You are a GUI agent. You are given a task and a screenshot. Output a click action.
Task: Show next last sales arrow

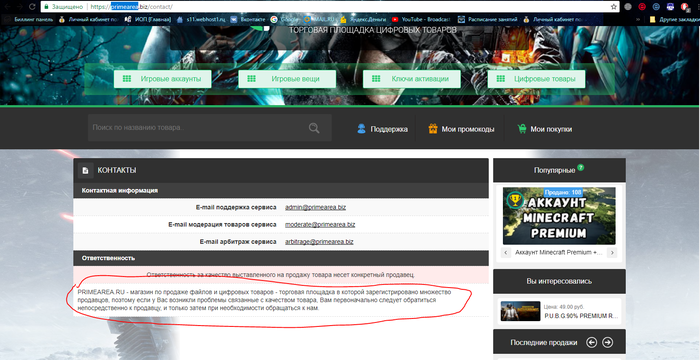[x=608, y=343]
